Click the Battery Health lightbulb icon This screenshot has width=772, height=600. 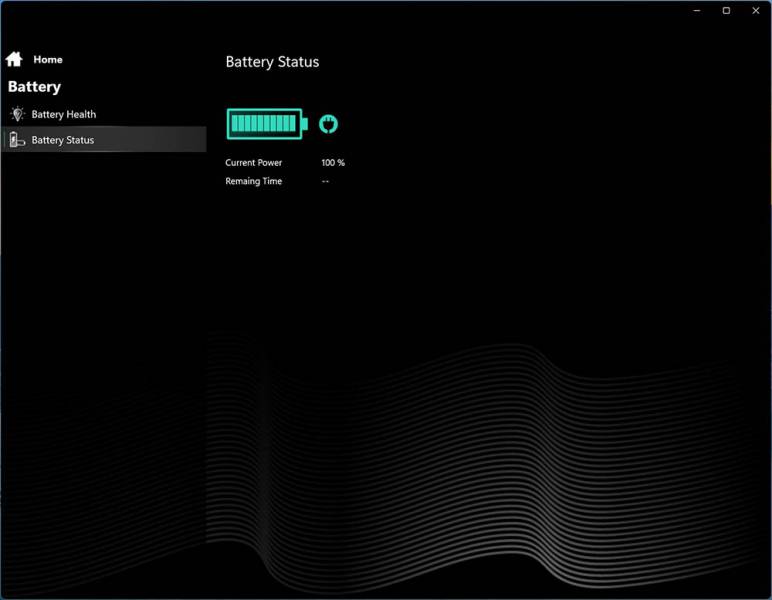(16, 114)
